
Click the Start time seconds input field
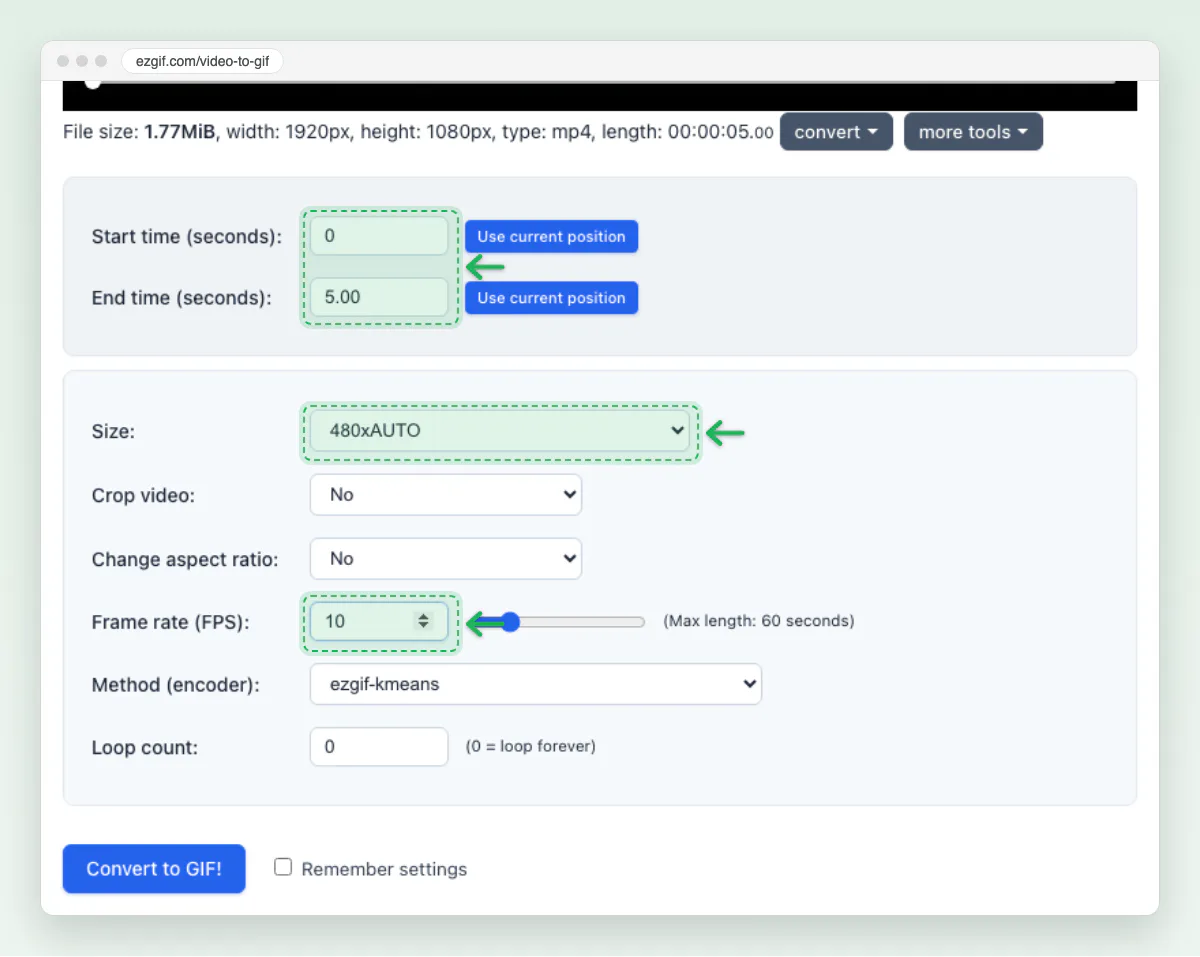click(379, 236)
